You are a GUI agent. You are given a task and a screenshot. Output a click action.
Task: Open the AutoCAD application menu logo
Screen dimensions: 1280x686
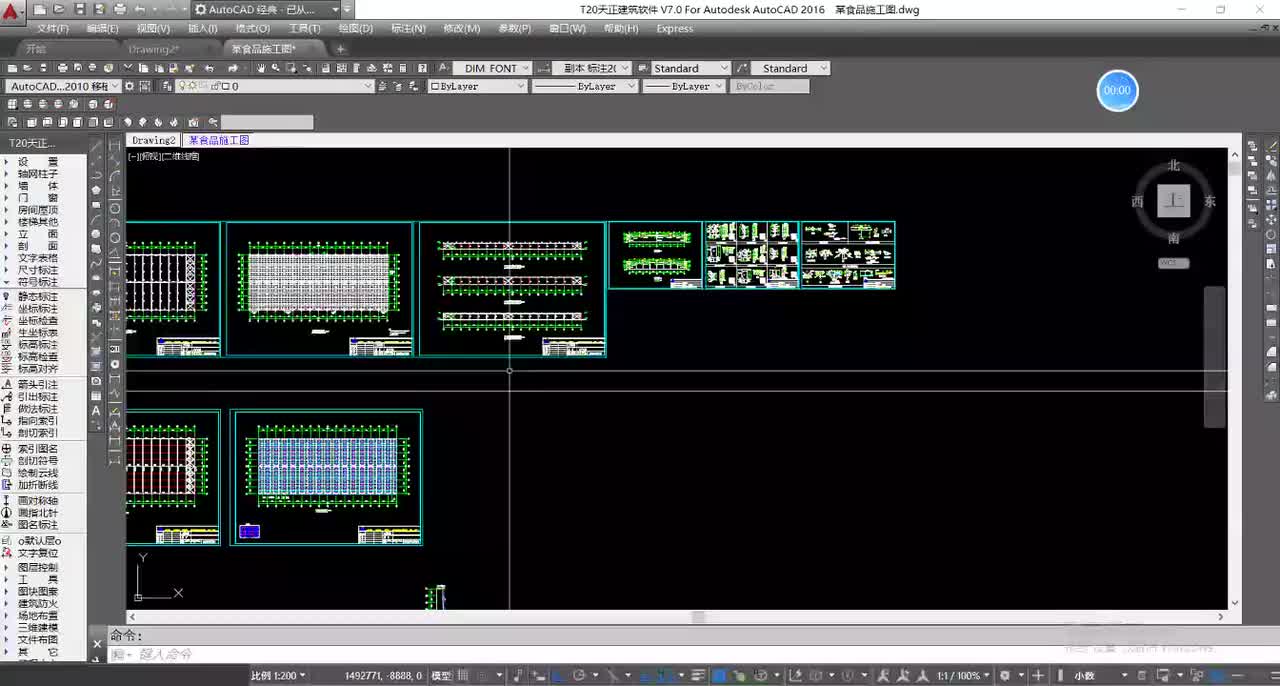pos(12,13)
